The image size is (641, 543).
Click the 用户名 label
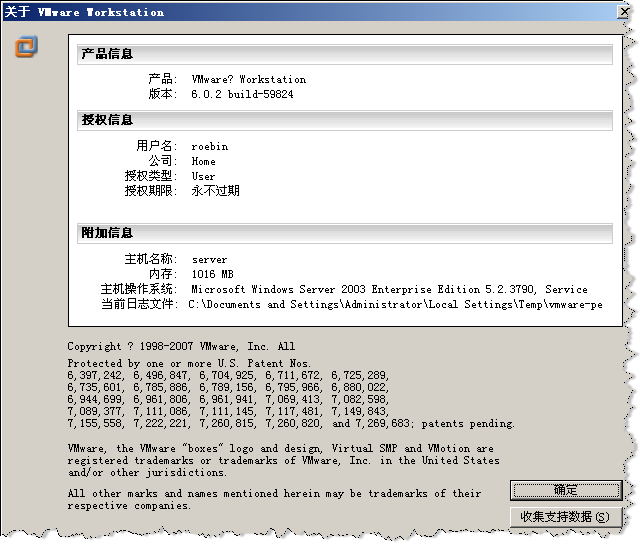[x=156, y=146]
